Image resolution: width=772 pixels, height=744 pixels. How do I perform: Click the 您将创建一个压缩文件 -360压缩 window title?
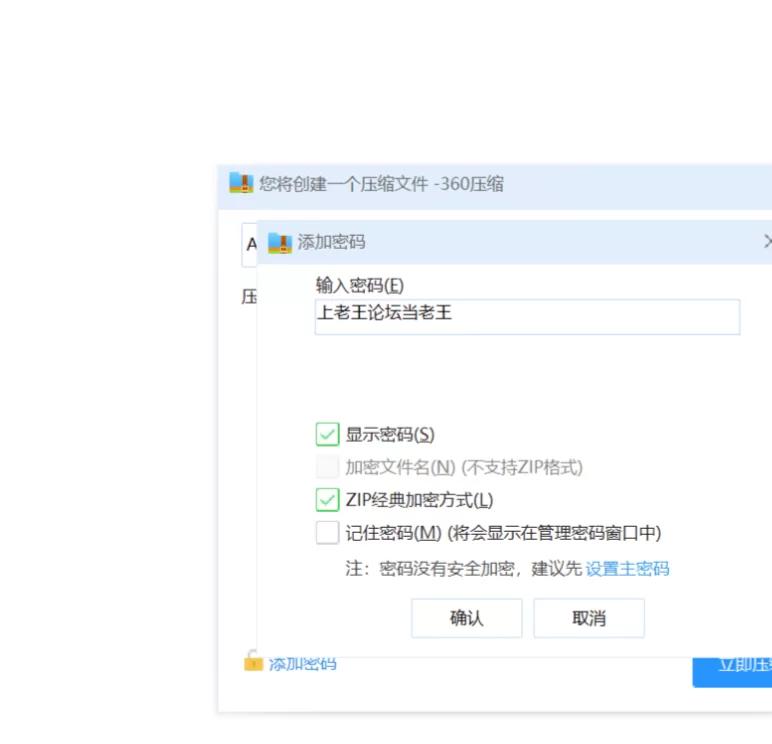[382, 184]
